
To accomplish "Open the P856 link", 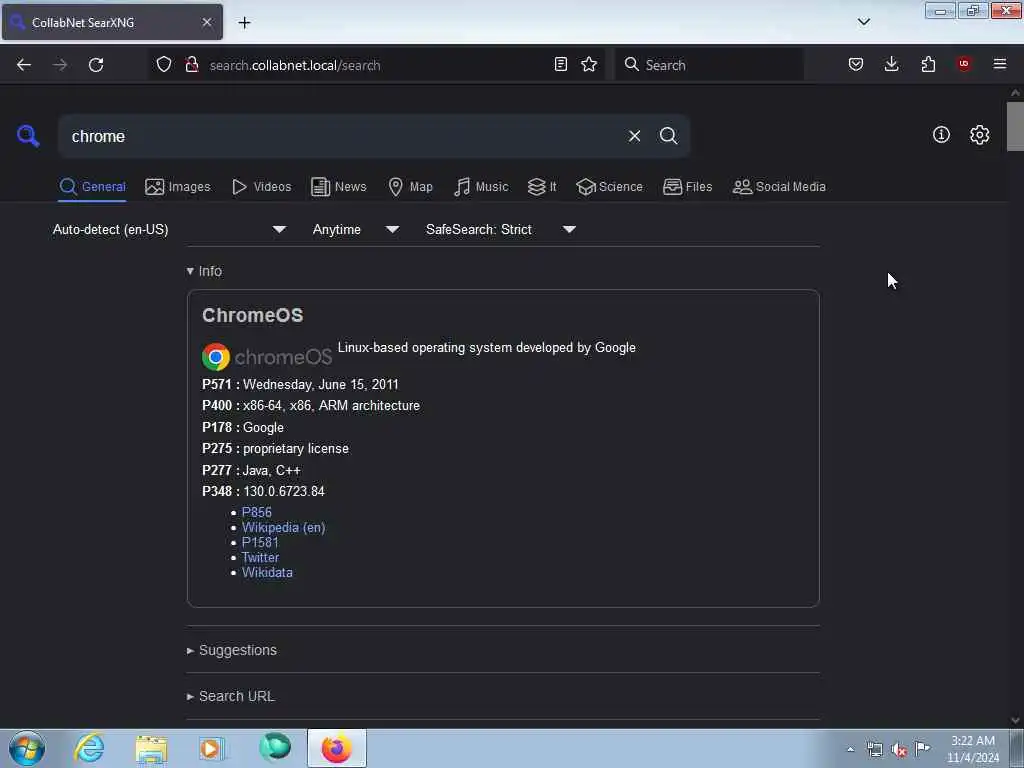I will 257,512.
